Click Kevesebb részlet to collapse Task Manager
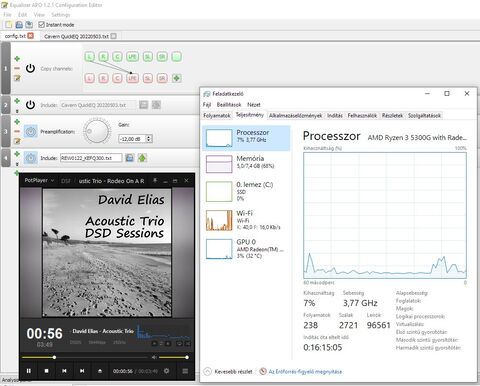Viewport: 480px width, 386px height. pos(228,371)
